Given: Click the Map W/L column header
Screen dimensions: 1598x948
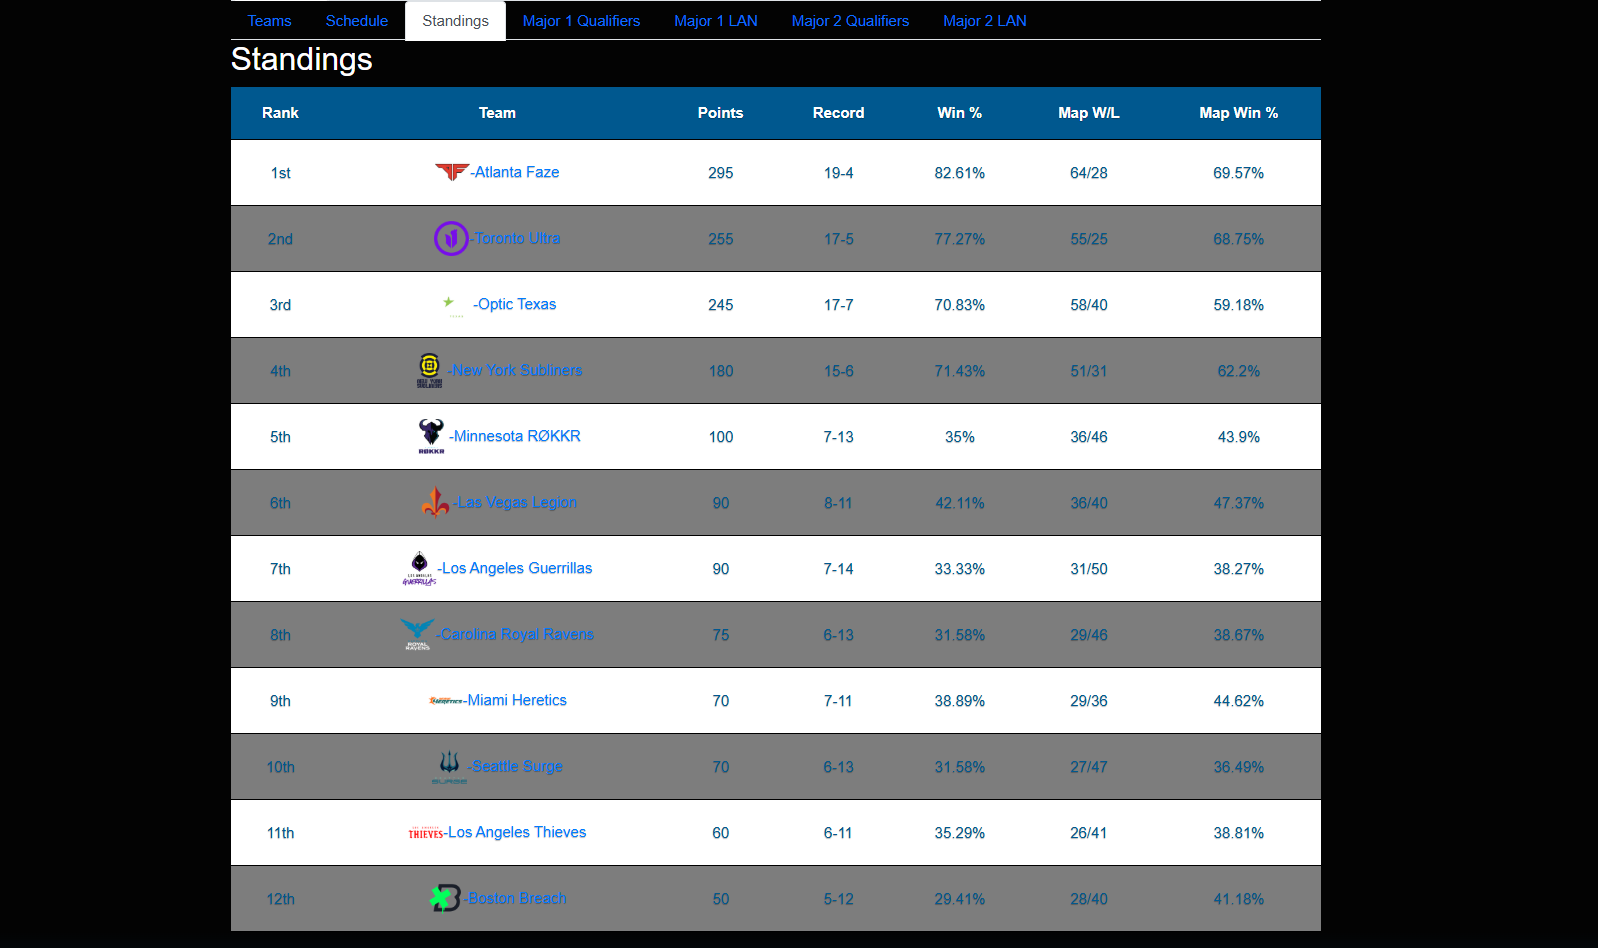Looking at the screenshot, I should [x=1088, y=113].
